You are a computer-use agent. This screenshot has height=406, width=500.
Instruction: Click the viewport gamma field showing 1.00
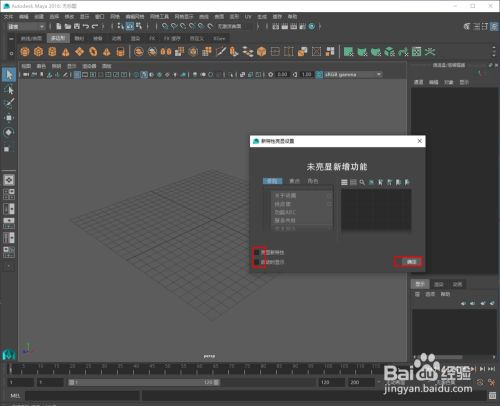tap(306, 74)
